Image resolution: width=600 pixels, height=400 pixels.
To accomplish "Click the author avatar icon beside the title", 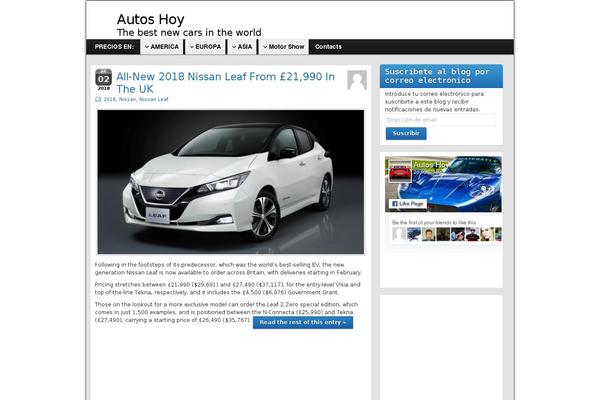I will pyautogui.click(x=357, y=80).
